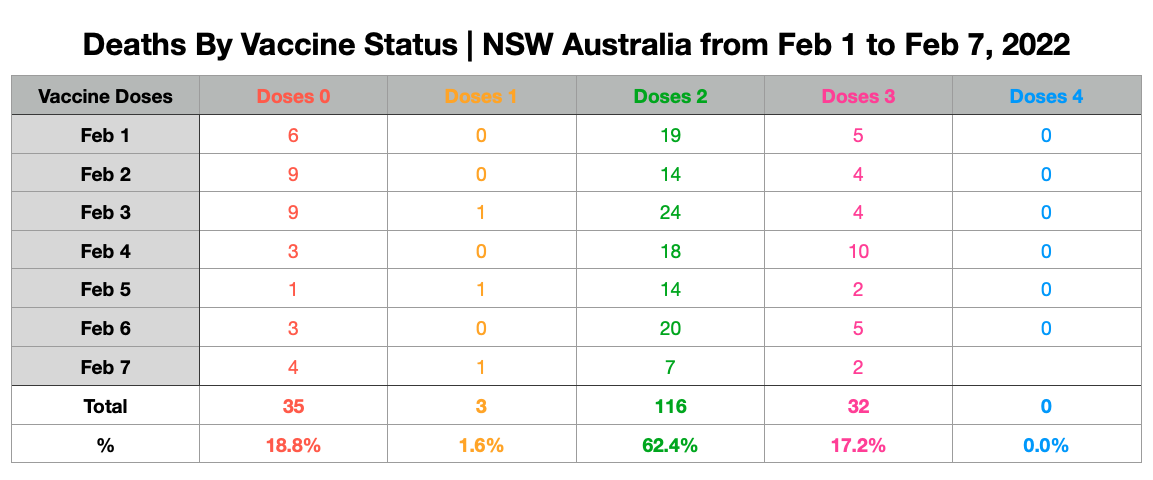The width and height of the screenshot is (1153, 480).
Task: Select the Doses 4 column header
Action: click(x=1046, y=96)
